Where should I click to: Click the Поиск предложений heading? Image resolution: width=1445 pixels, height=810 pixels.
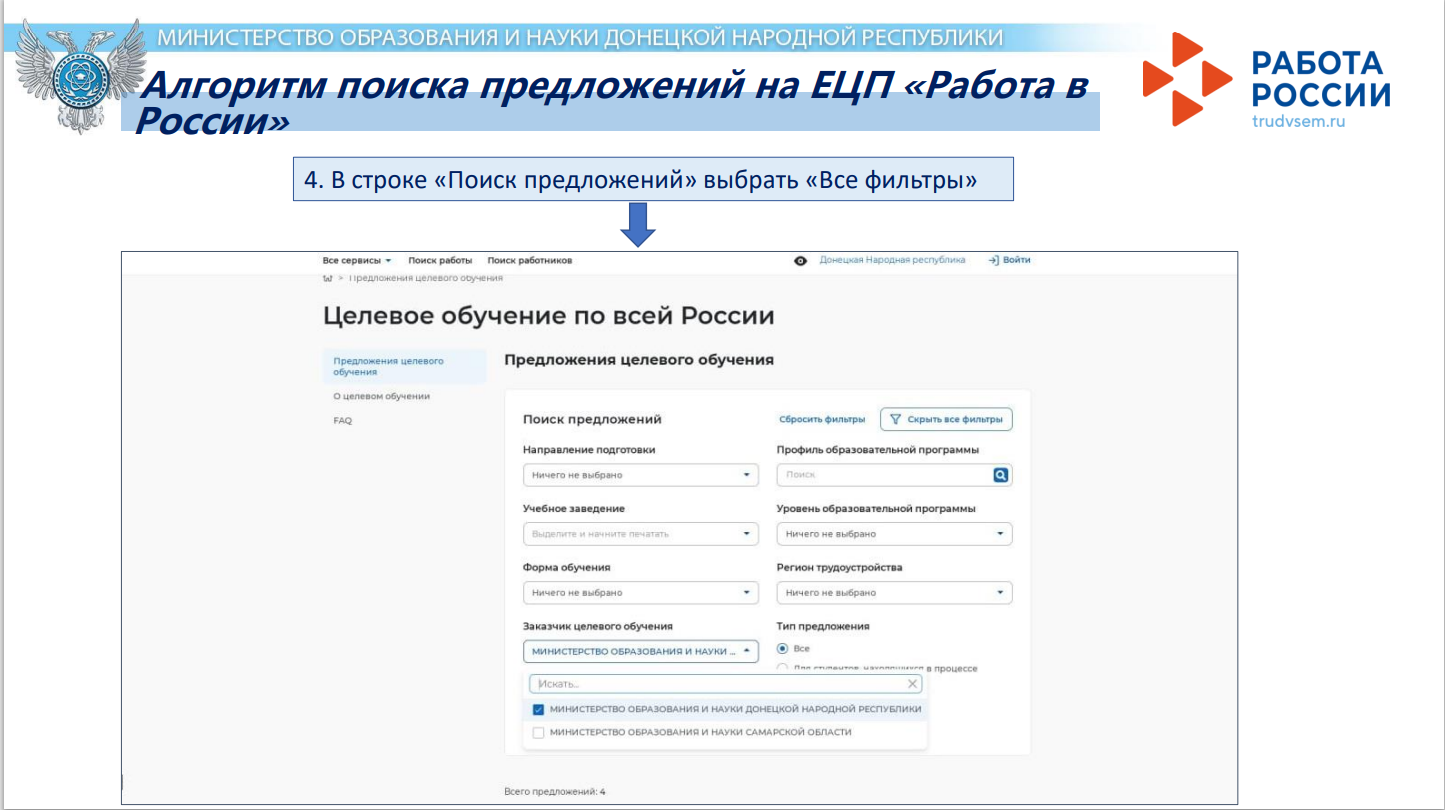592,419
